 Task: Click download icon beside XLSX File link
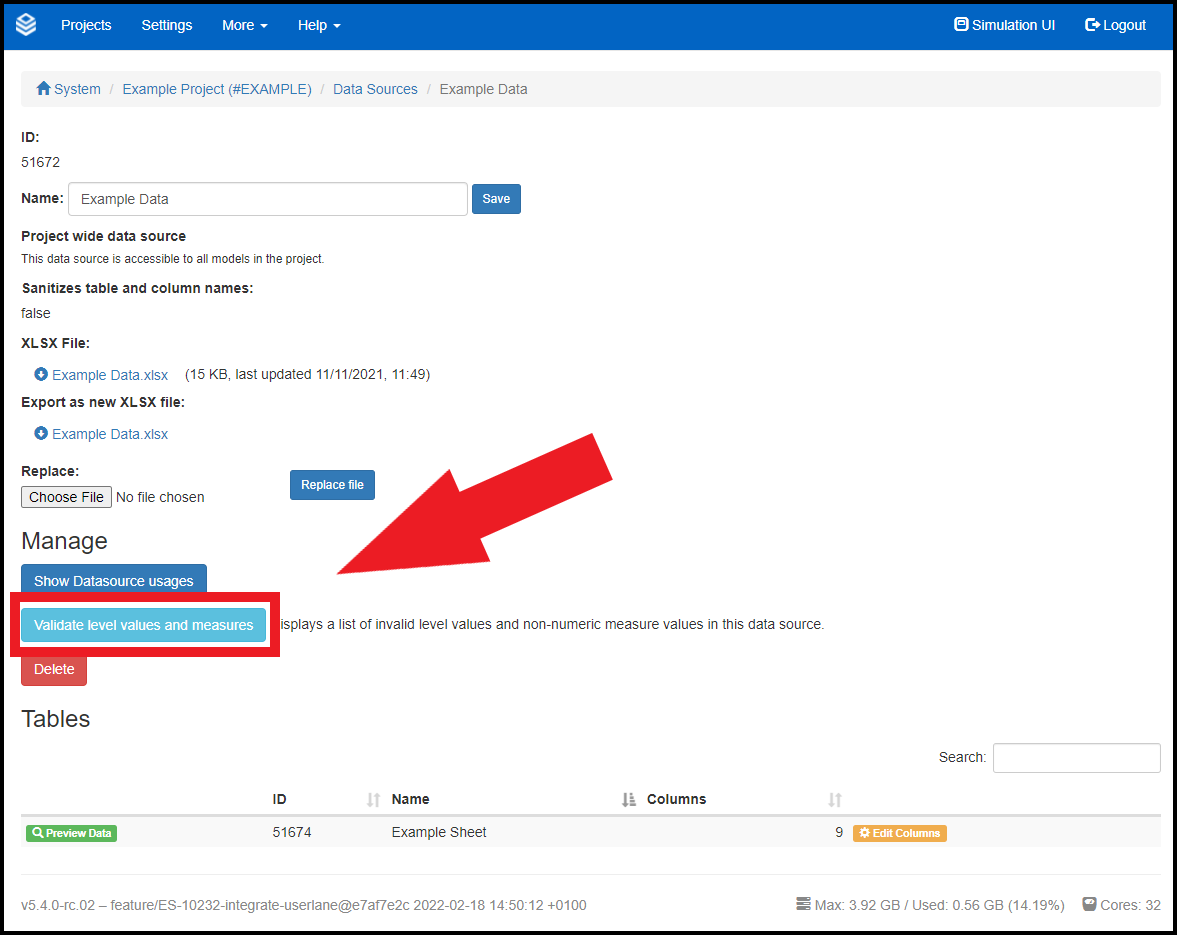(41, 375)
